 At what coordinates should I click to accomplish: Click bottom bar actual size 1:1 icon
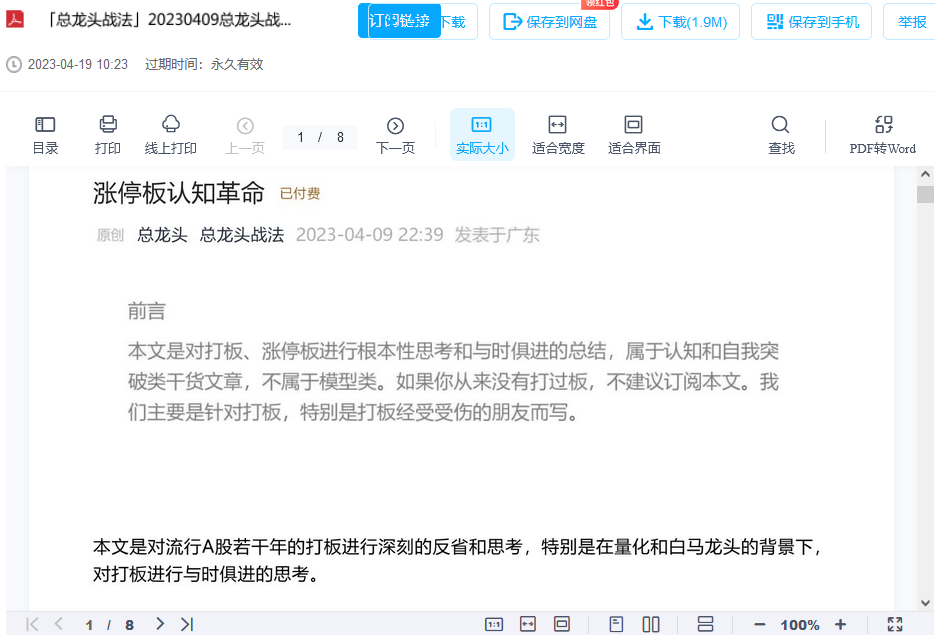coord(494,624)
